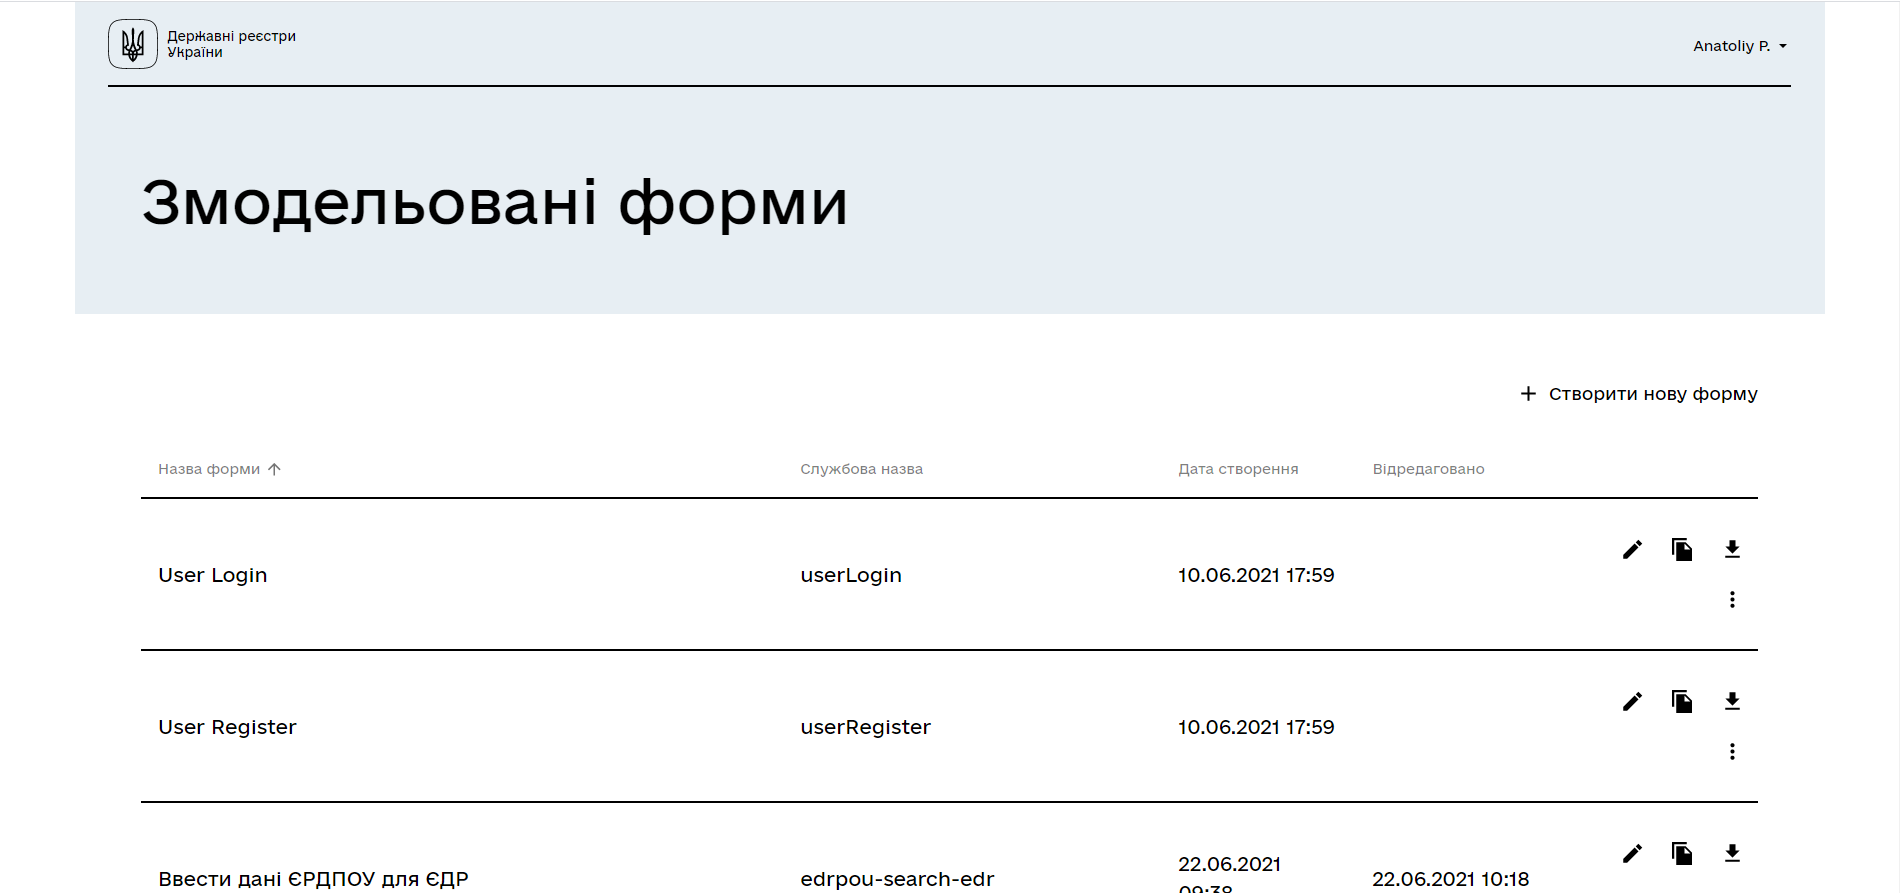The image size is (1900, 893).
Task: Sort by Відредаговано column header
Action: 1428,469
